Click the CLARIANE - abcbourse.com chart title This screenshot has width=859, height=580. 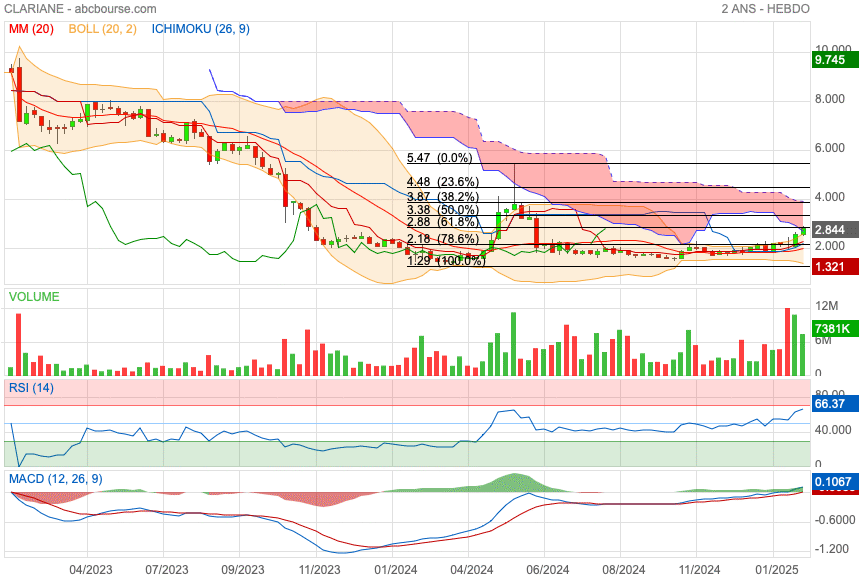coord(80,9)
